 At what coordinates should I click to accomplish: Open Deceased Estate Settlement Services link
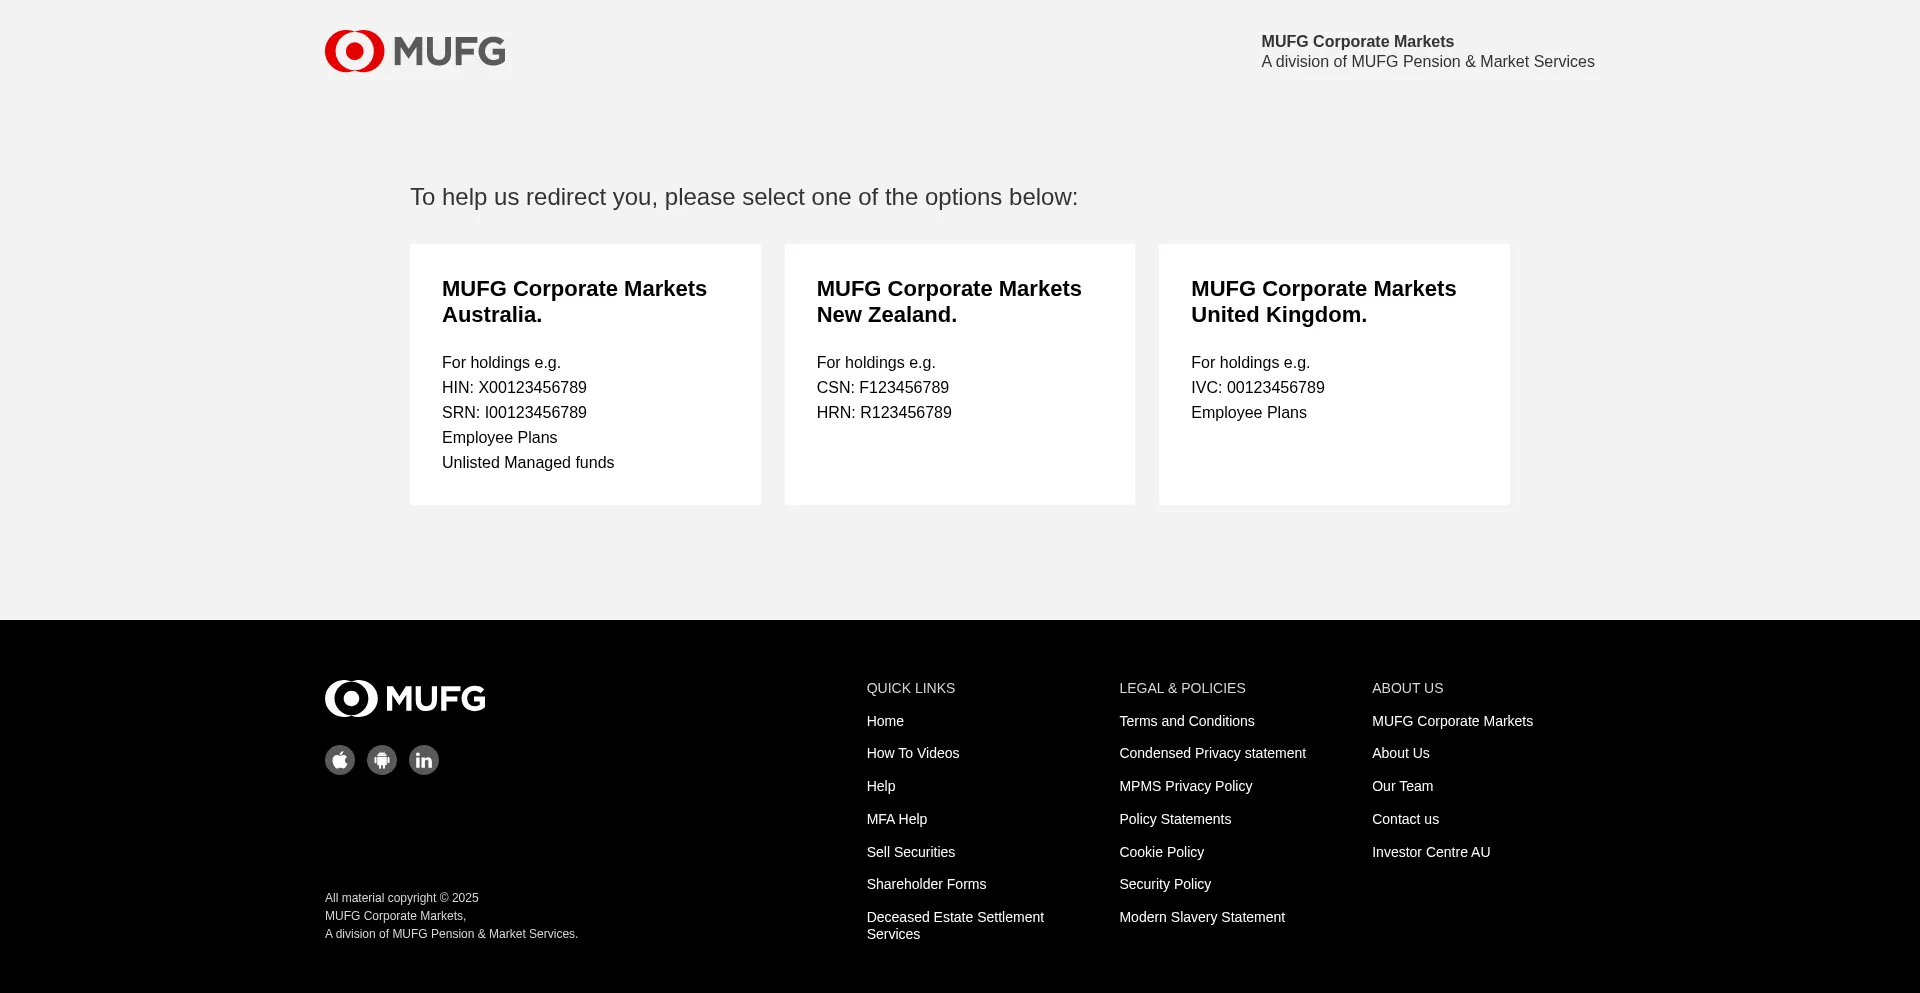click(x=955, y=925)
